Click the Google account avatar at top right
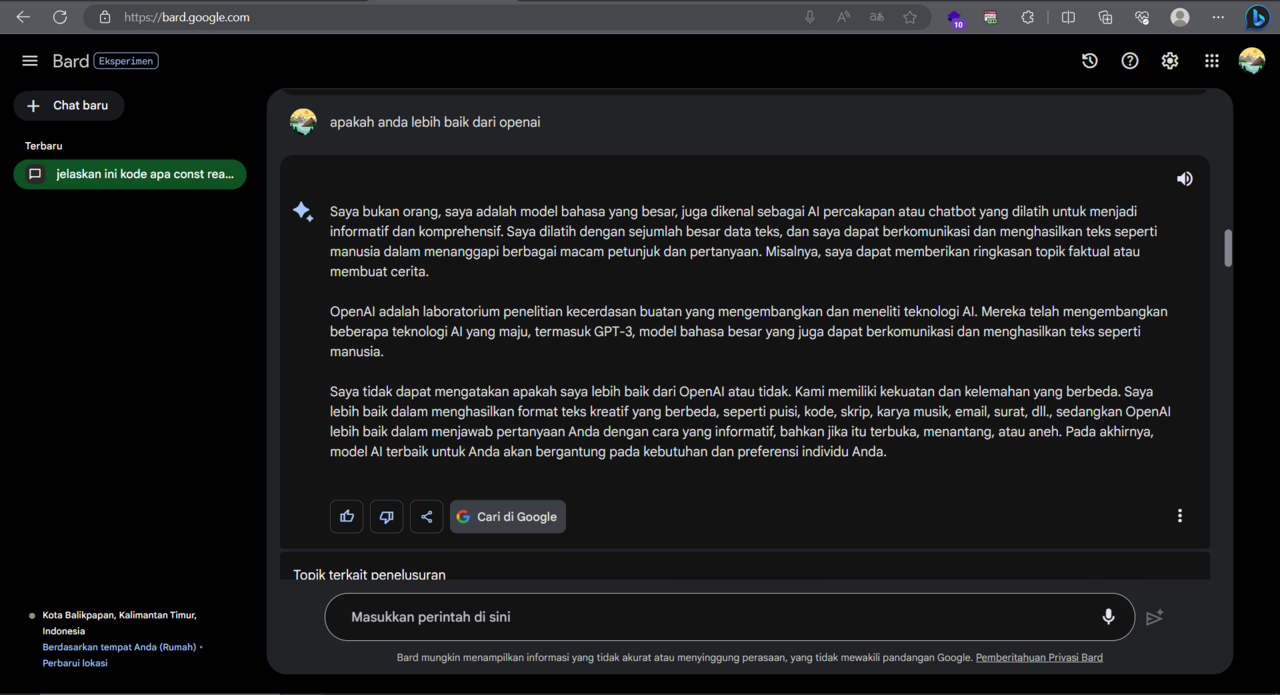Image resolution: width=1280 pixels, height=695 pixels. click(x=1252, y=61)
